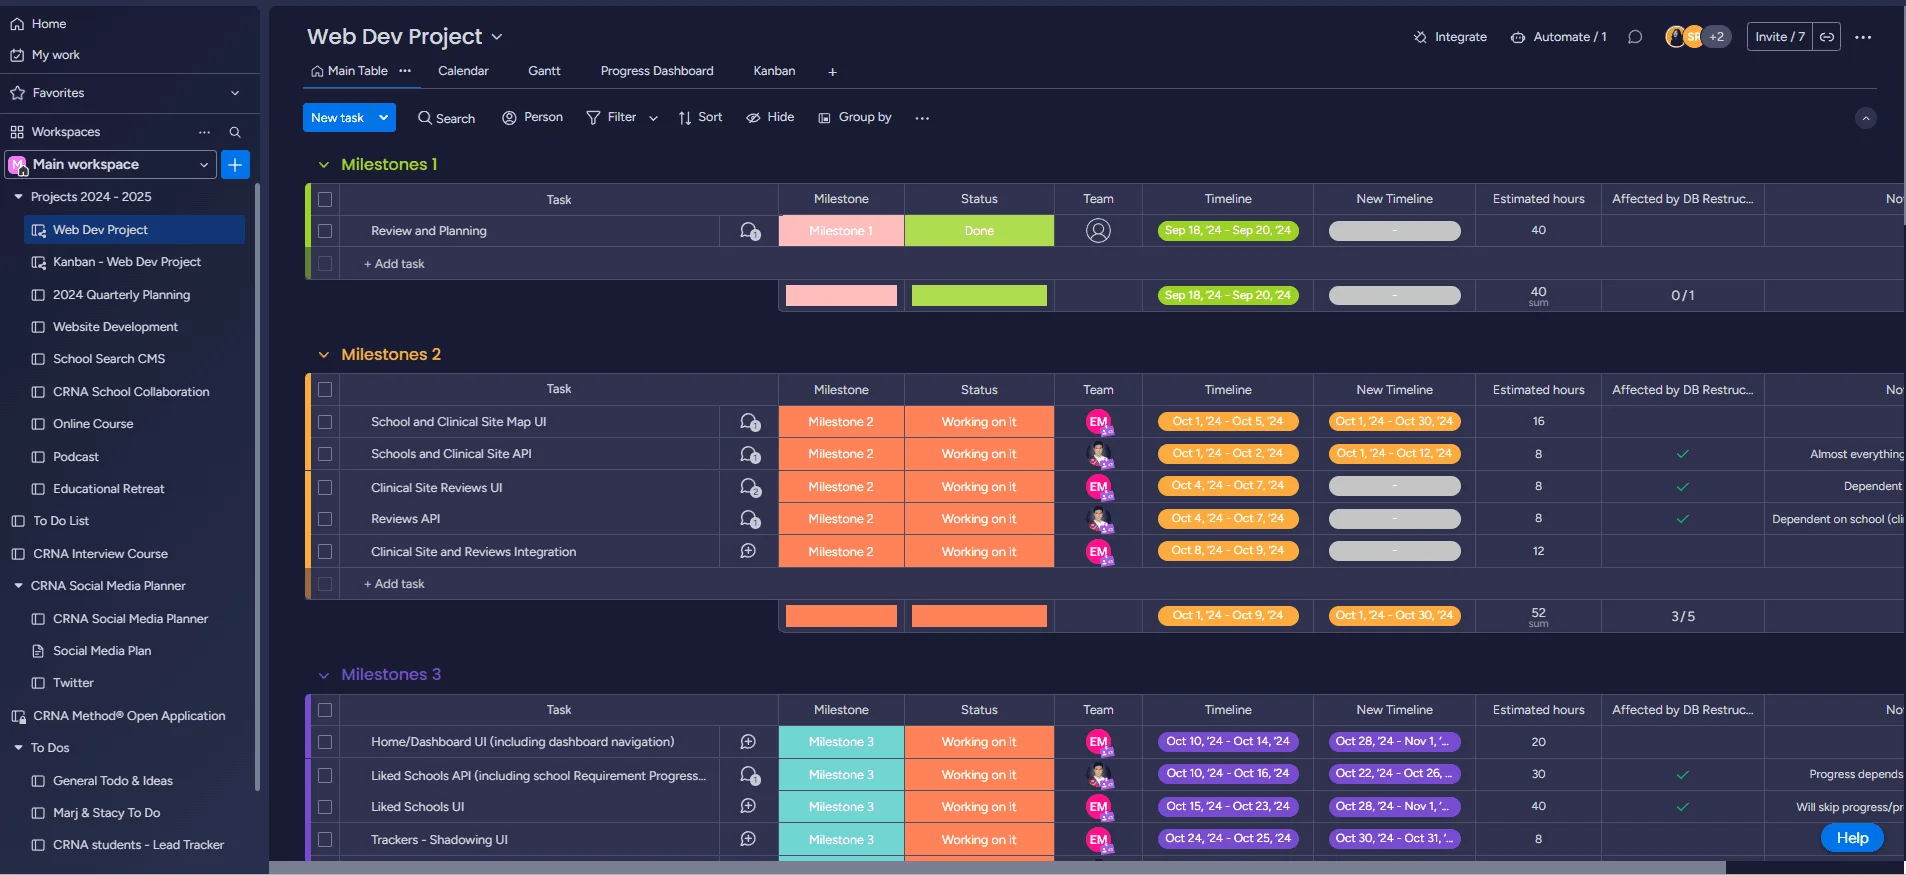The width and height of the screenshot is (1906, 875).
Task: Select the Reviews API row checkbox
Action: [325, 519]
